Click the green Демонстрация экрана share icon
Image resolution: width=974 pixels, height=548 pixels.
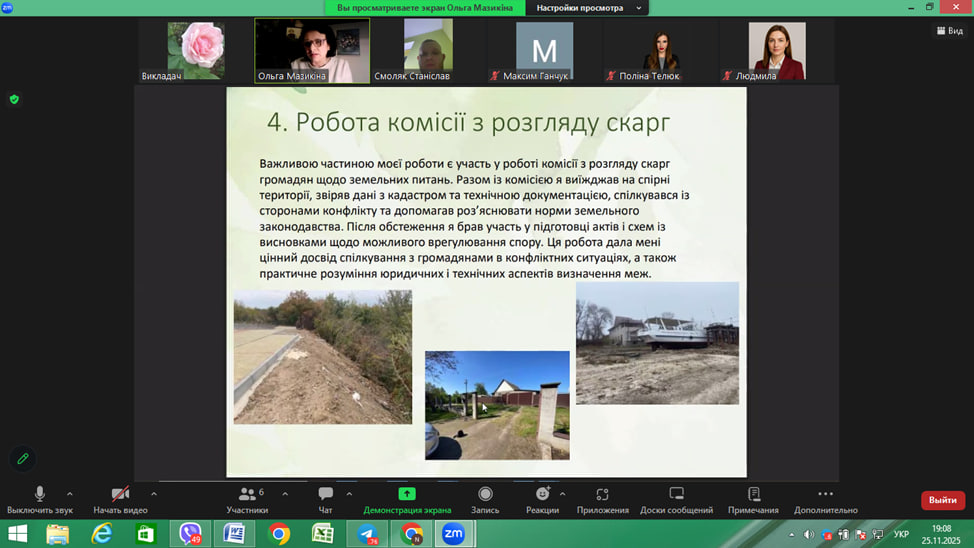407,494
